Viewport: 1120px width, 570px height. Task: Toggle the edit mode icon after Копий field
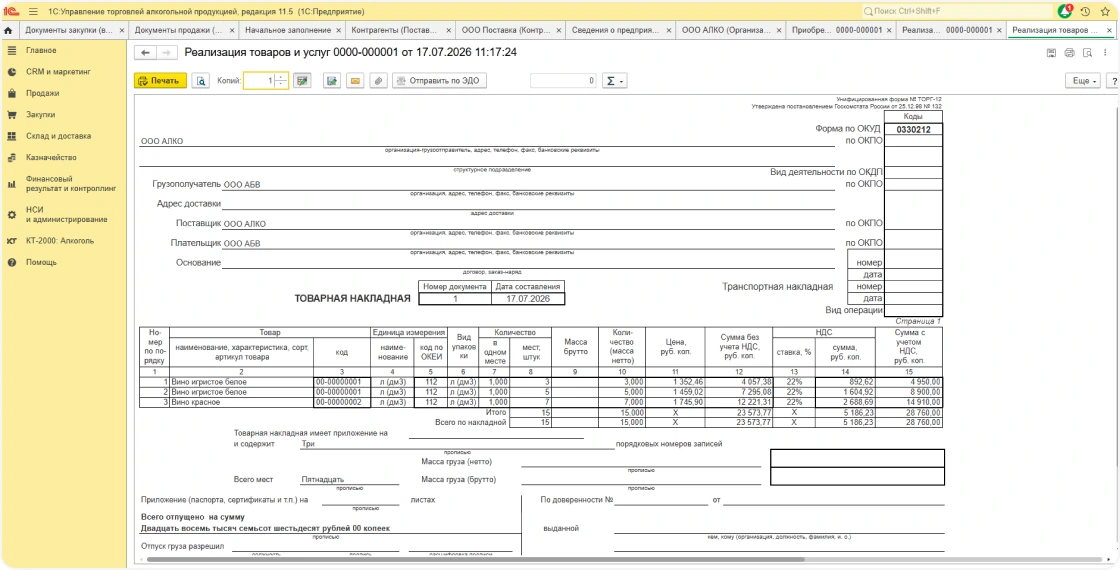click(x=303, y=81)
